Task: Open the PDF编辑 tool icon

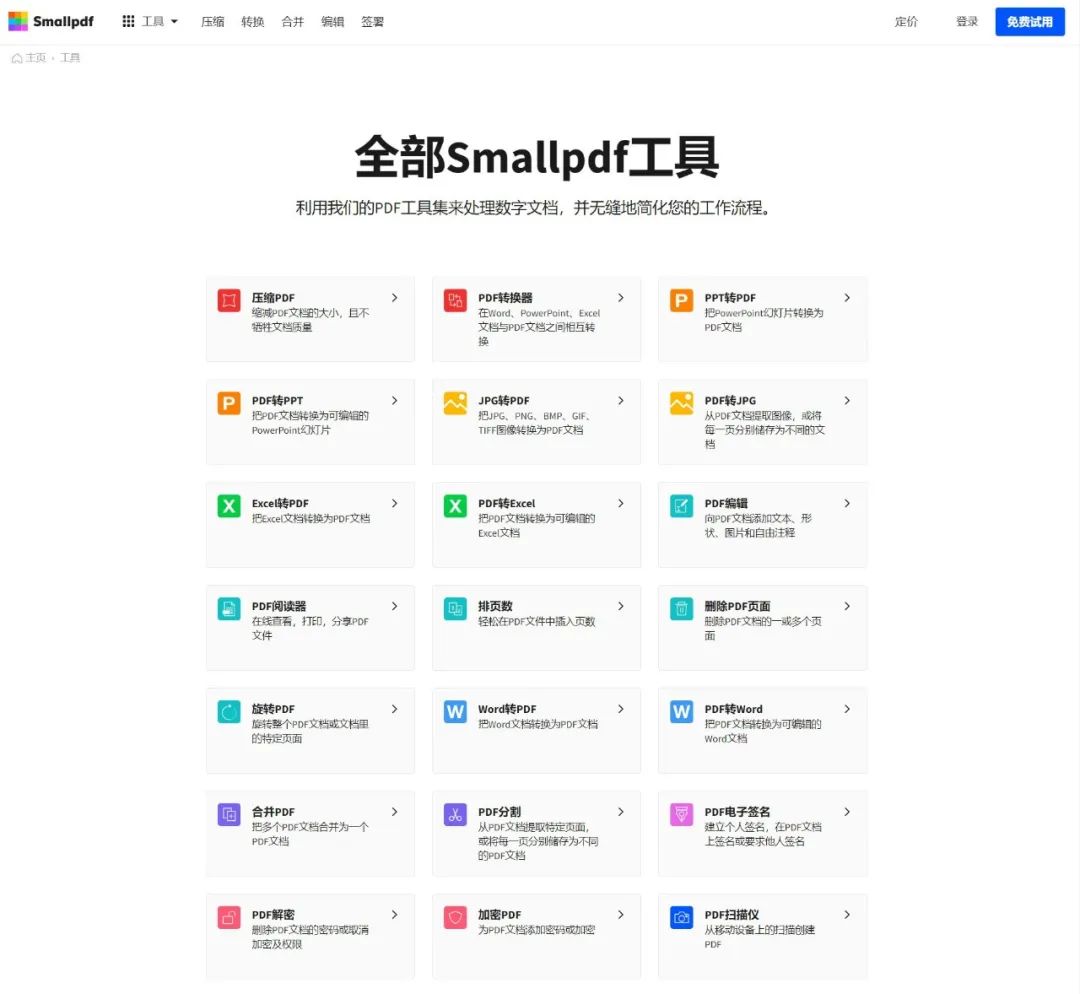Action: 681,504
